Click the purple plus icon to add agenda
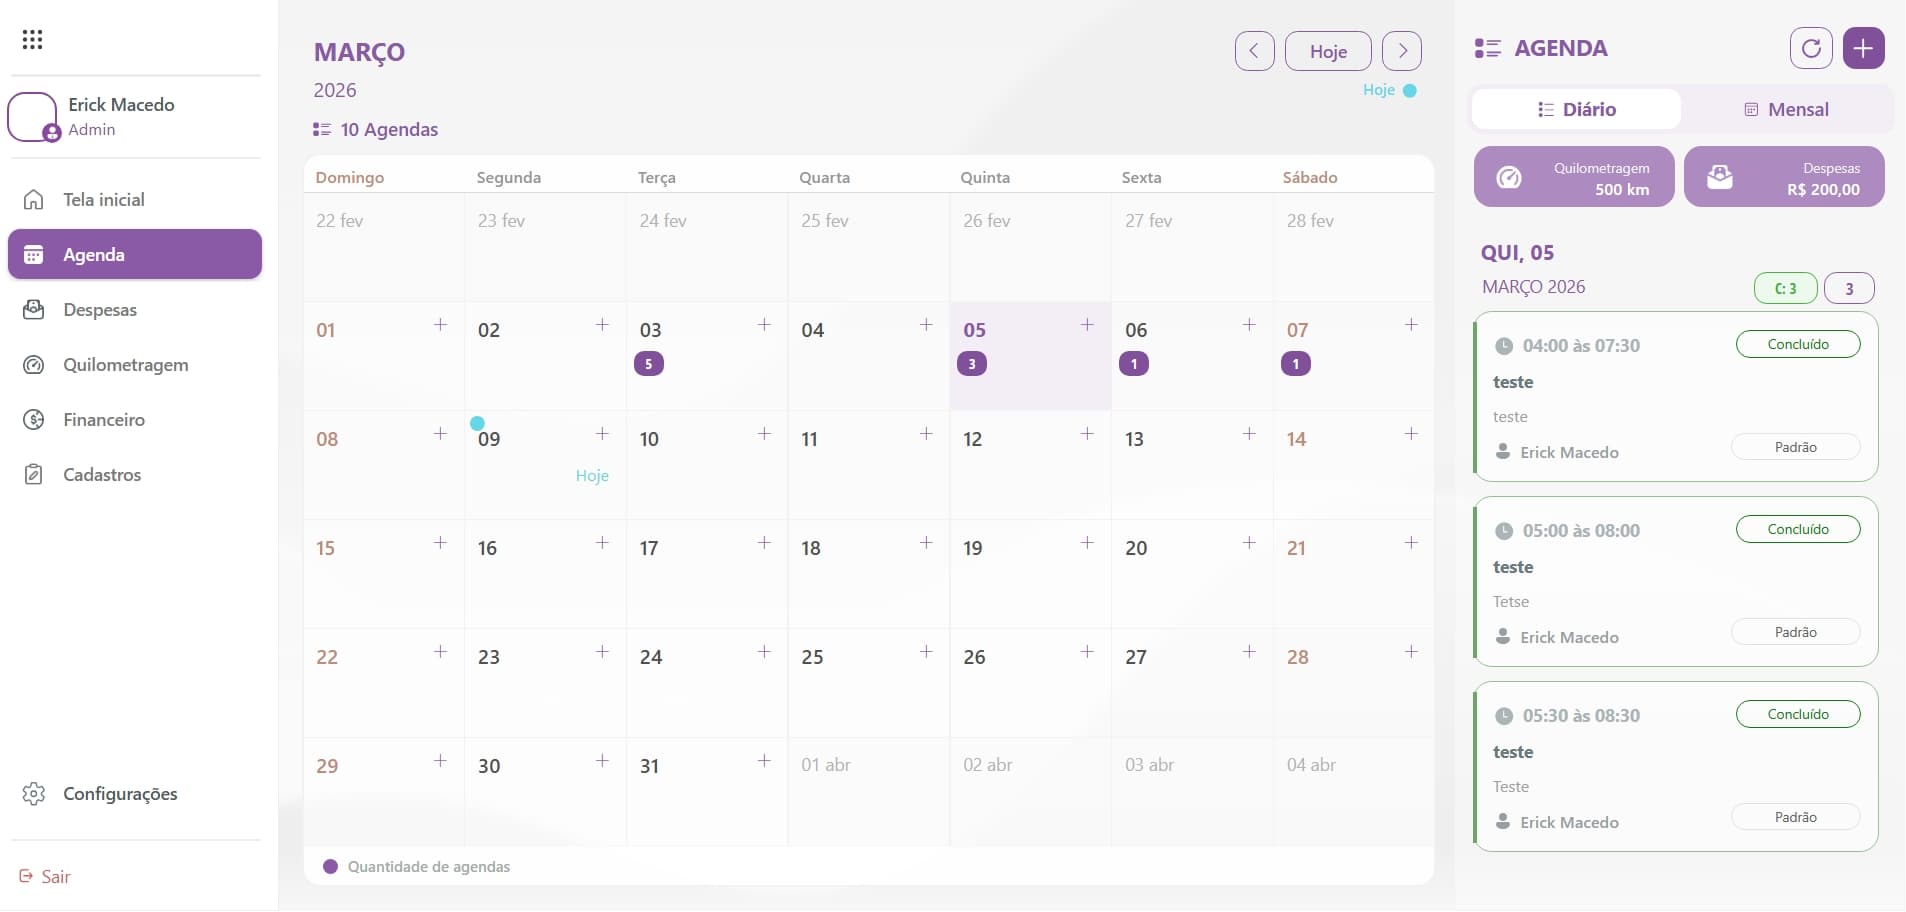Image resolution: width=1906 pixels, height=912 pixels. (1864, 47)
